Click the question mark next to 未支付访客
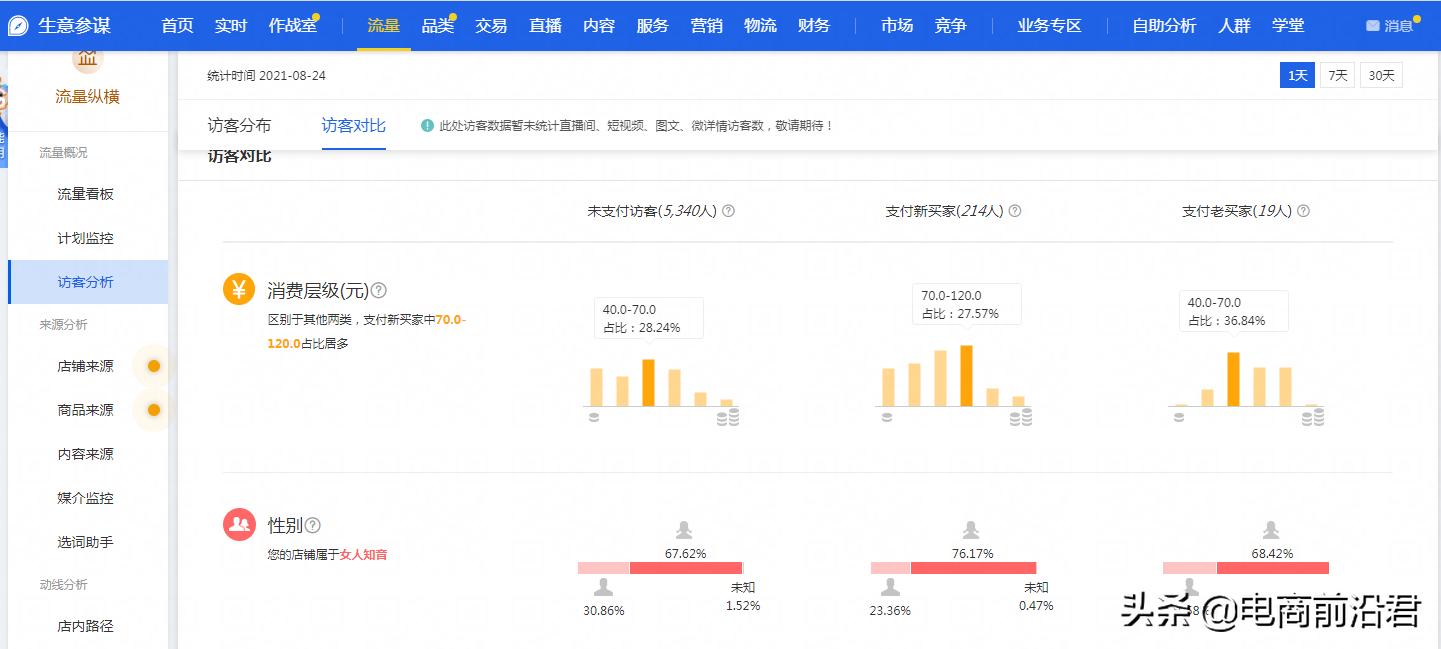1441x649 pixels. point(728,210)
